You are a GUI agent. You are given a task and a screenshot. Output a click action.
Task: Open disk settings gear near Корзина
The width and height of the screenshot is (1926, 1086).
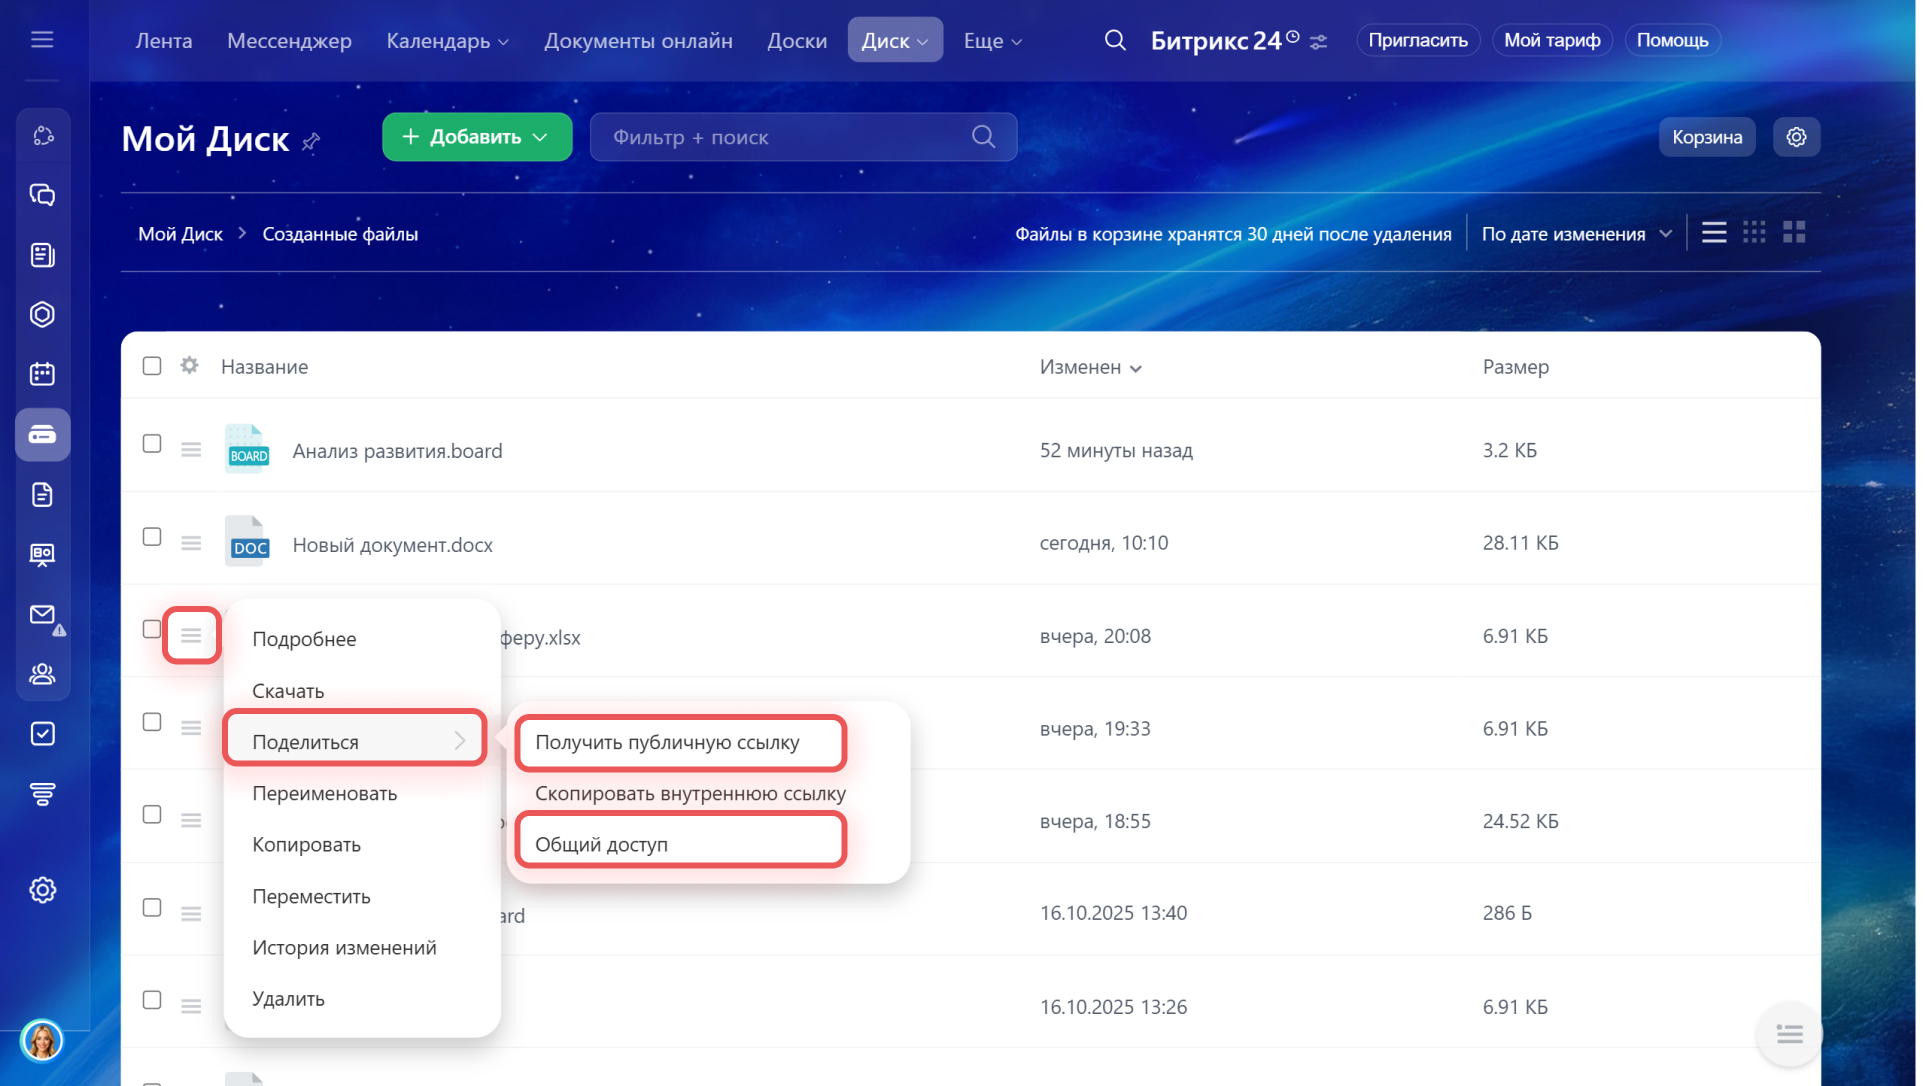[1796, 137]
